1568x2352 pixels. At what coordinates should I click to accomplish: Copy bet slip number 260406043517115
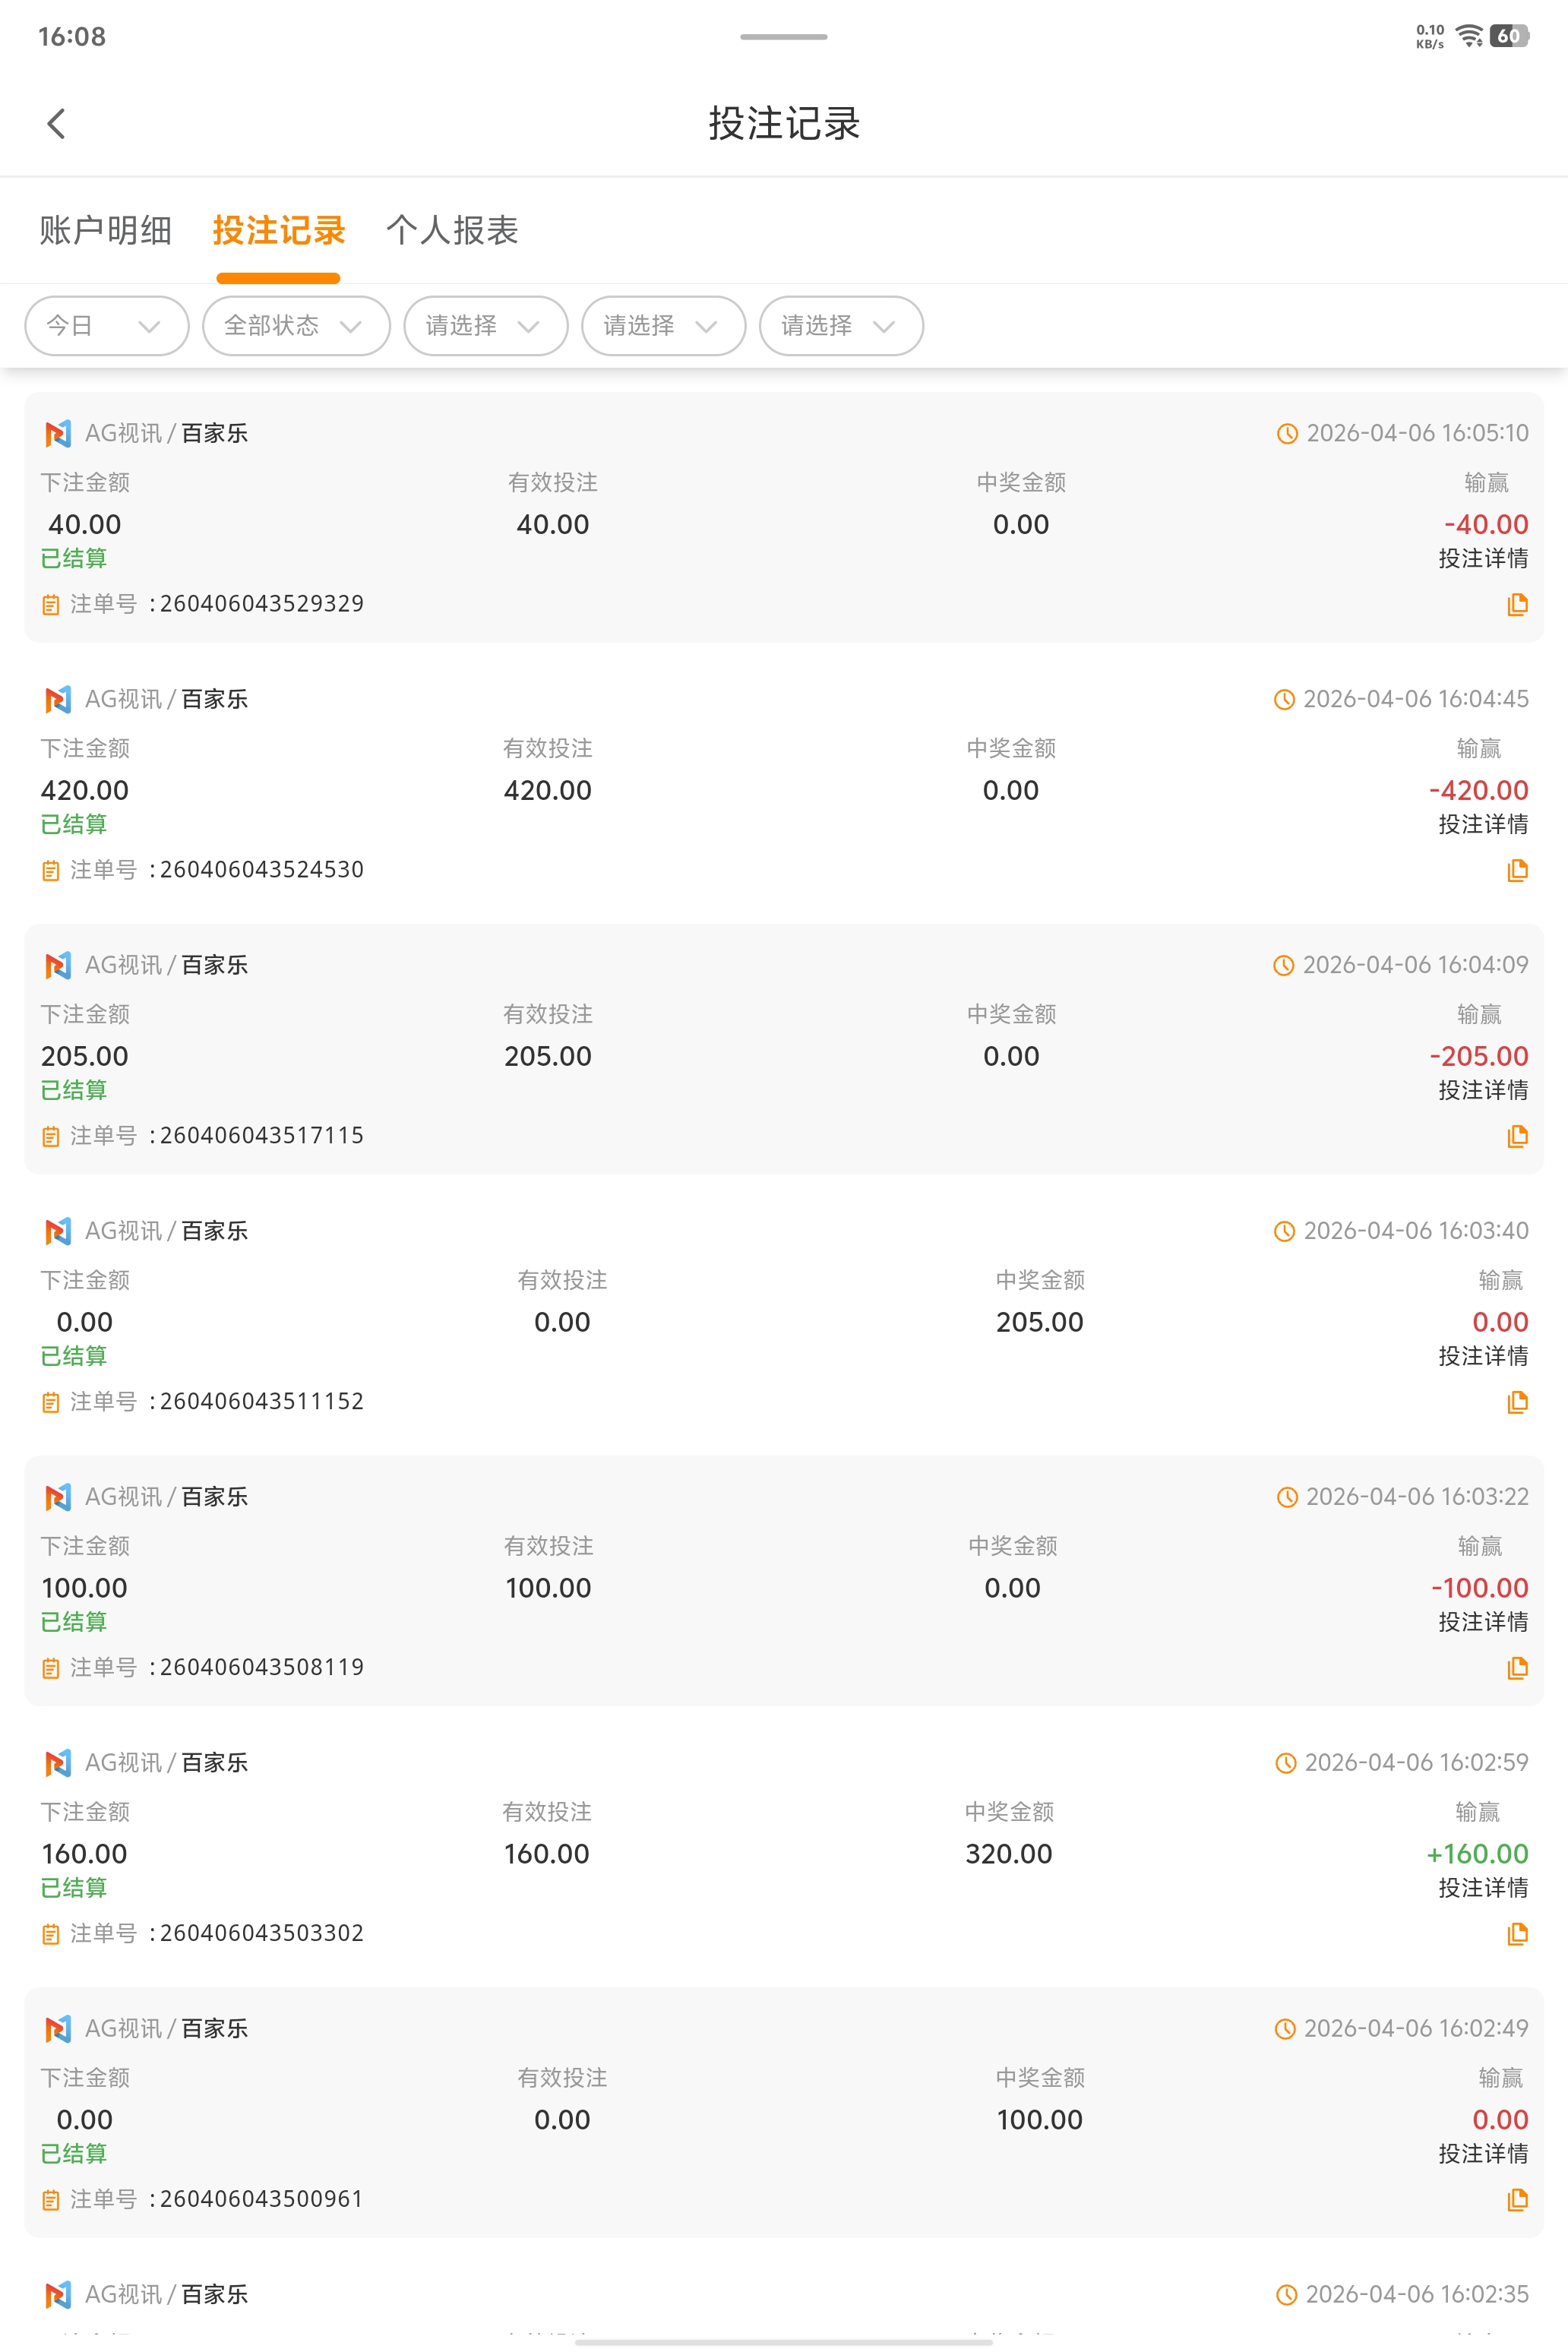[1516, 1136]
